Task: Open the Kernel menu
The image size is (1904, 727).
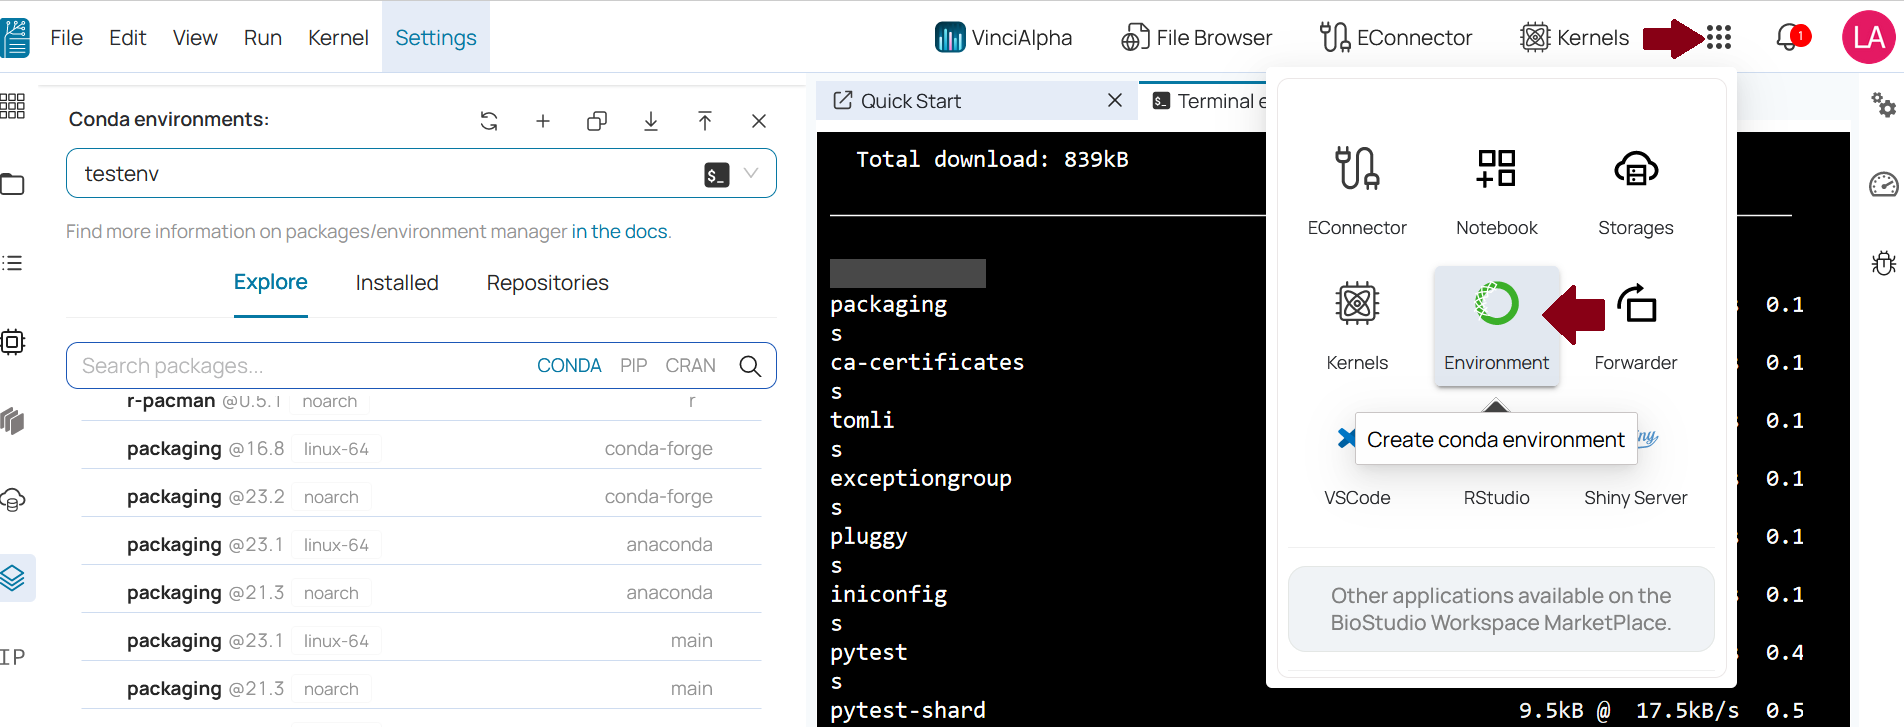Action: 338,38
